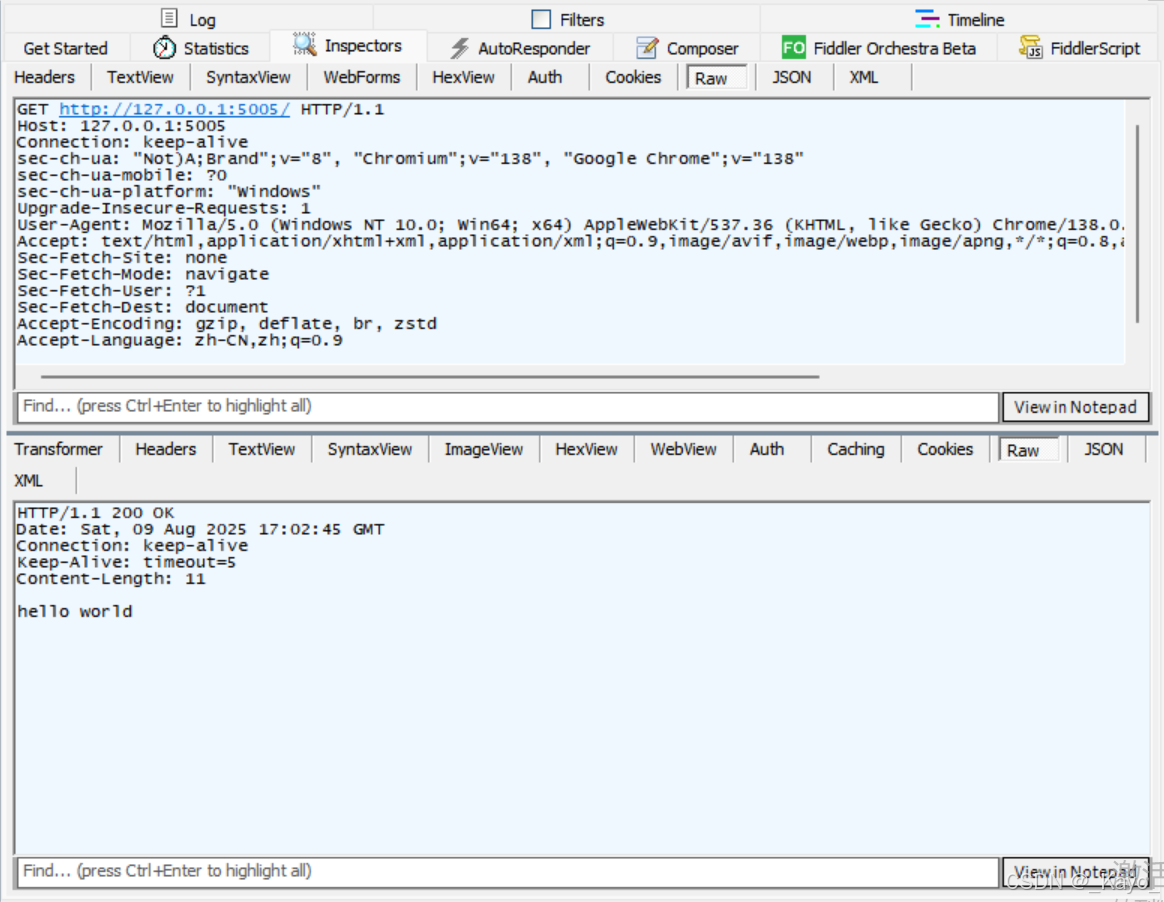Follow the http://127.0.0.1:5005/ link
The width and height of the screenshot is (1164, 902).
pos(174,109)
